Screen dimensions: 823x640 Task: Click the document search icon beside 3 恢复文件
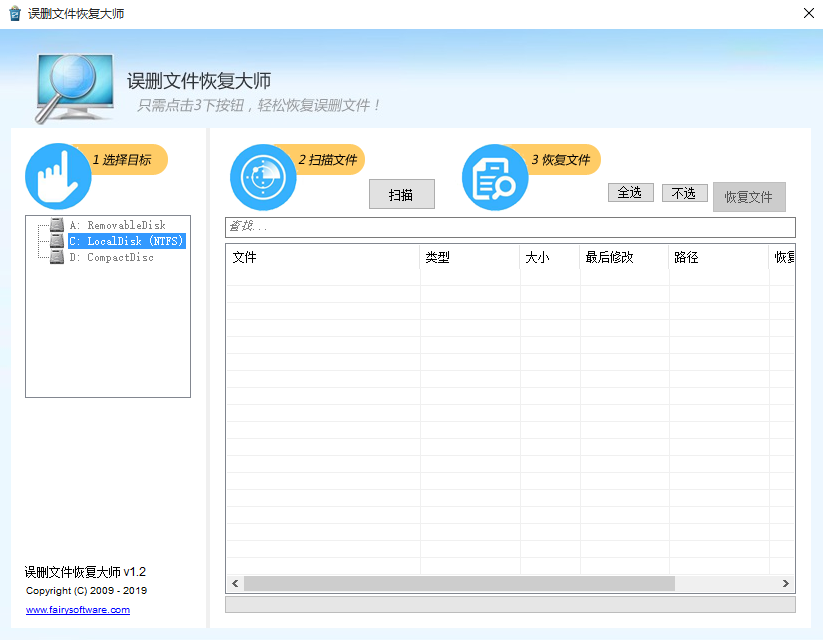click(x=495, y=177)
